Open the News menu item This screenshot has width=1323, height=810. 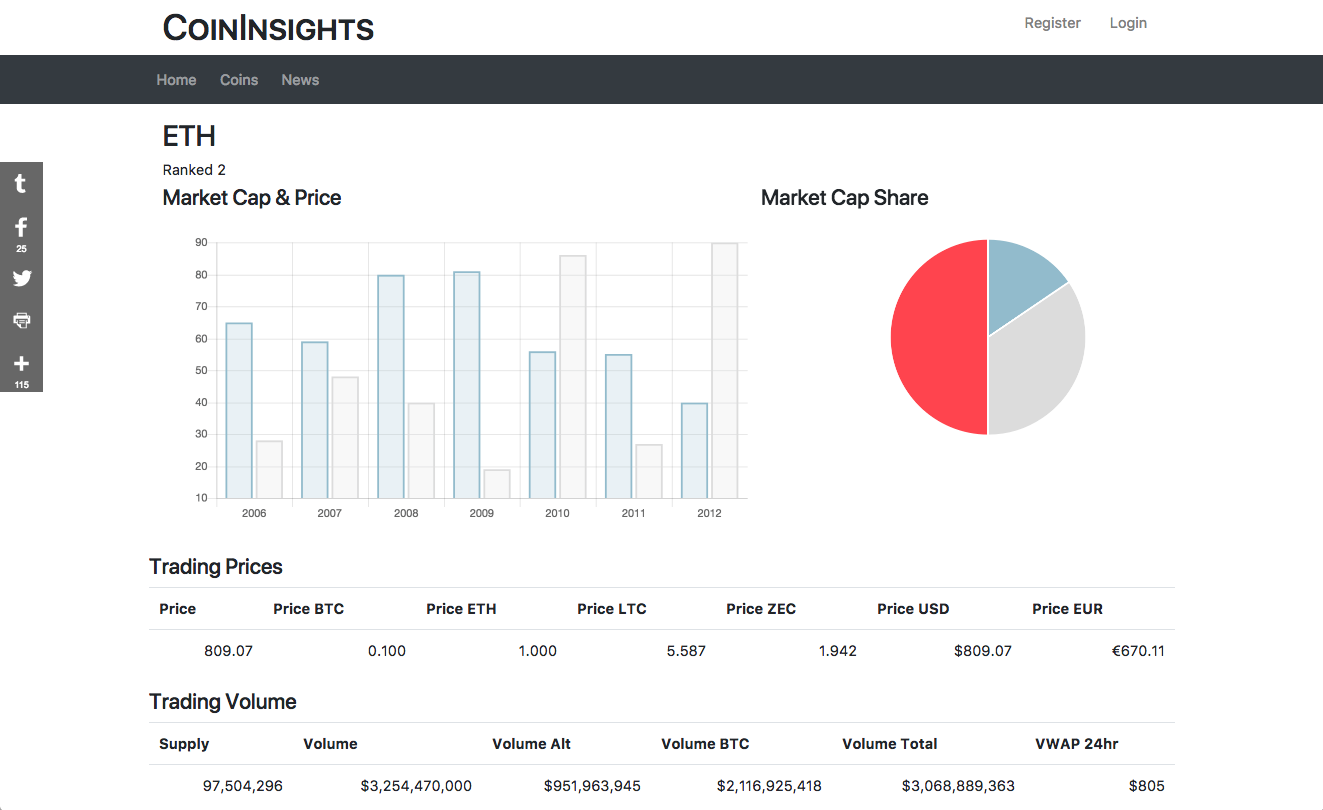tap(300, 80)
